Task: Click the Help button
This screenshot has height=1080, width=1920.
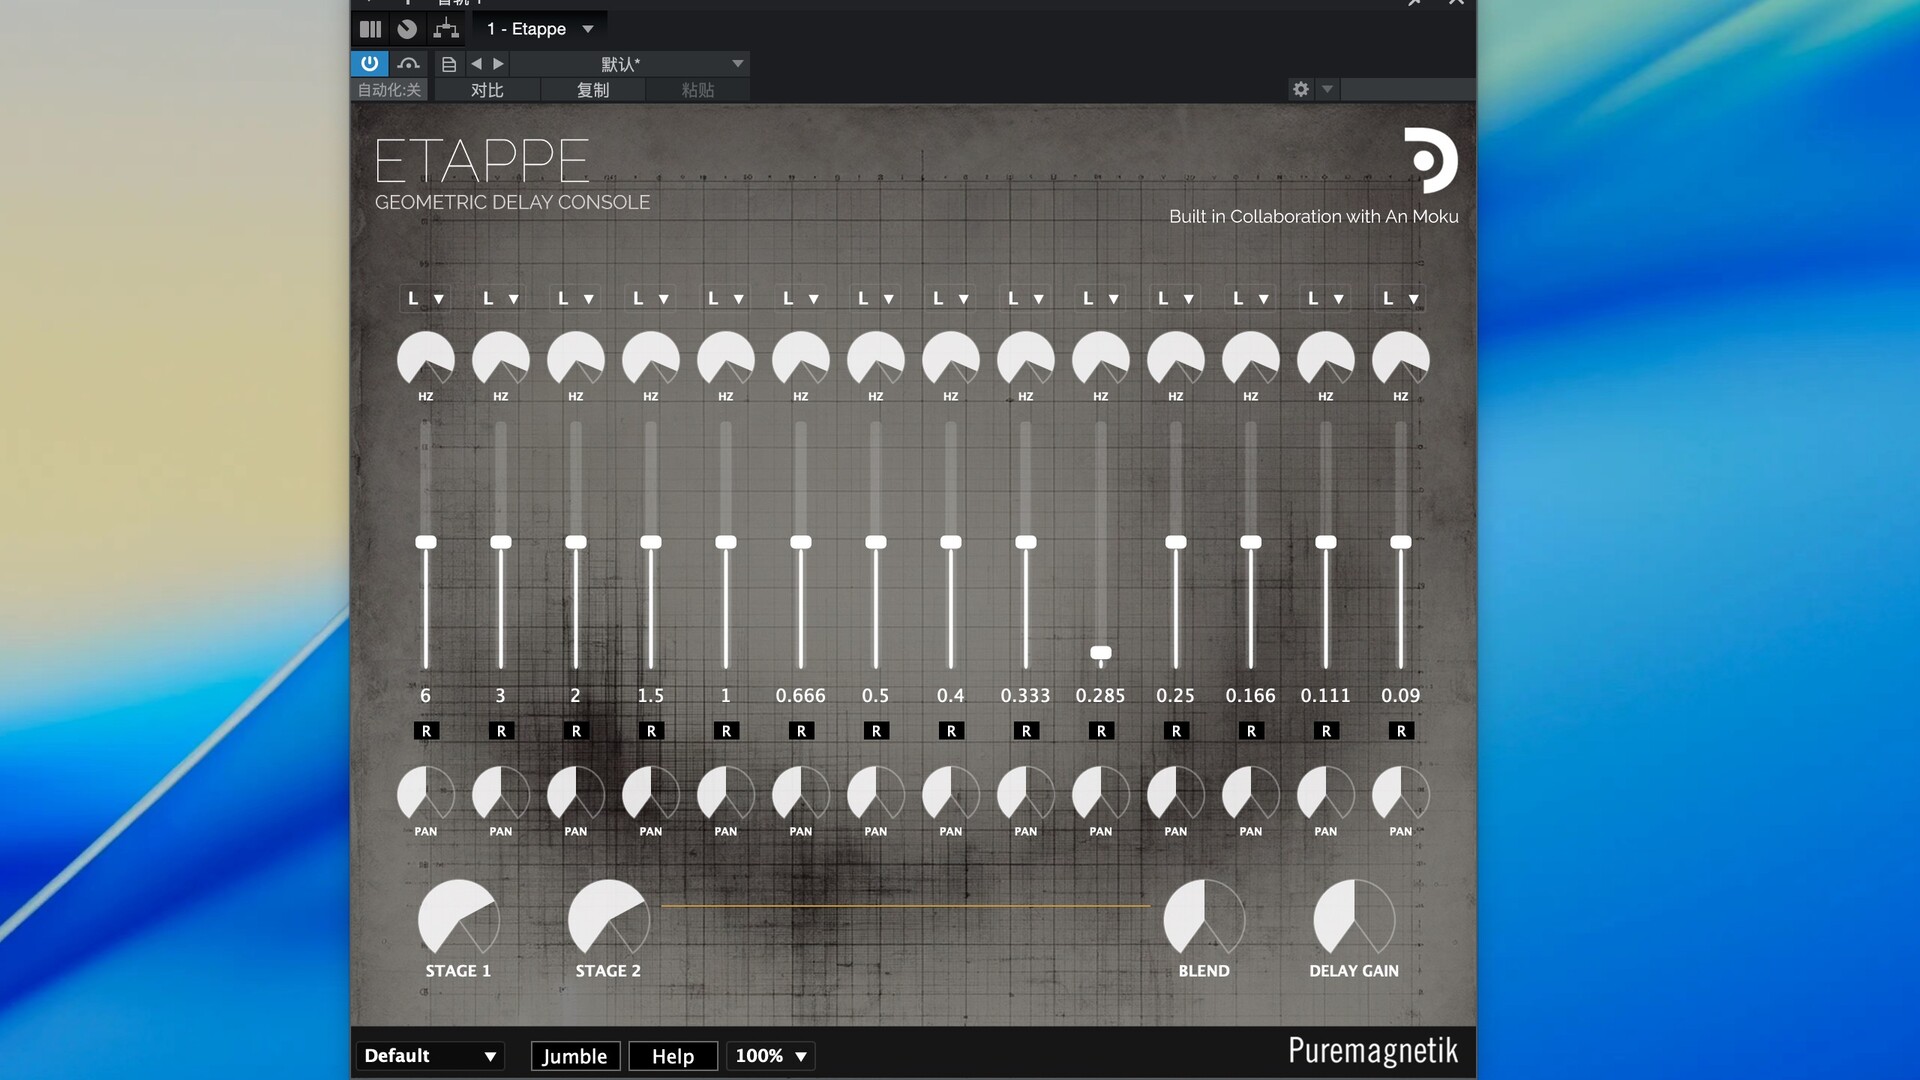Action: tap(673, 1056)
